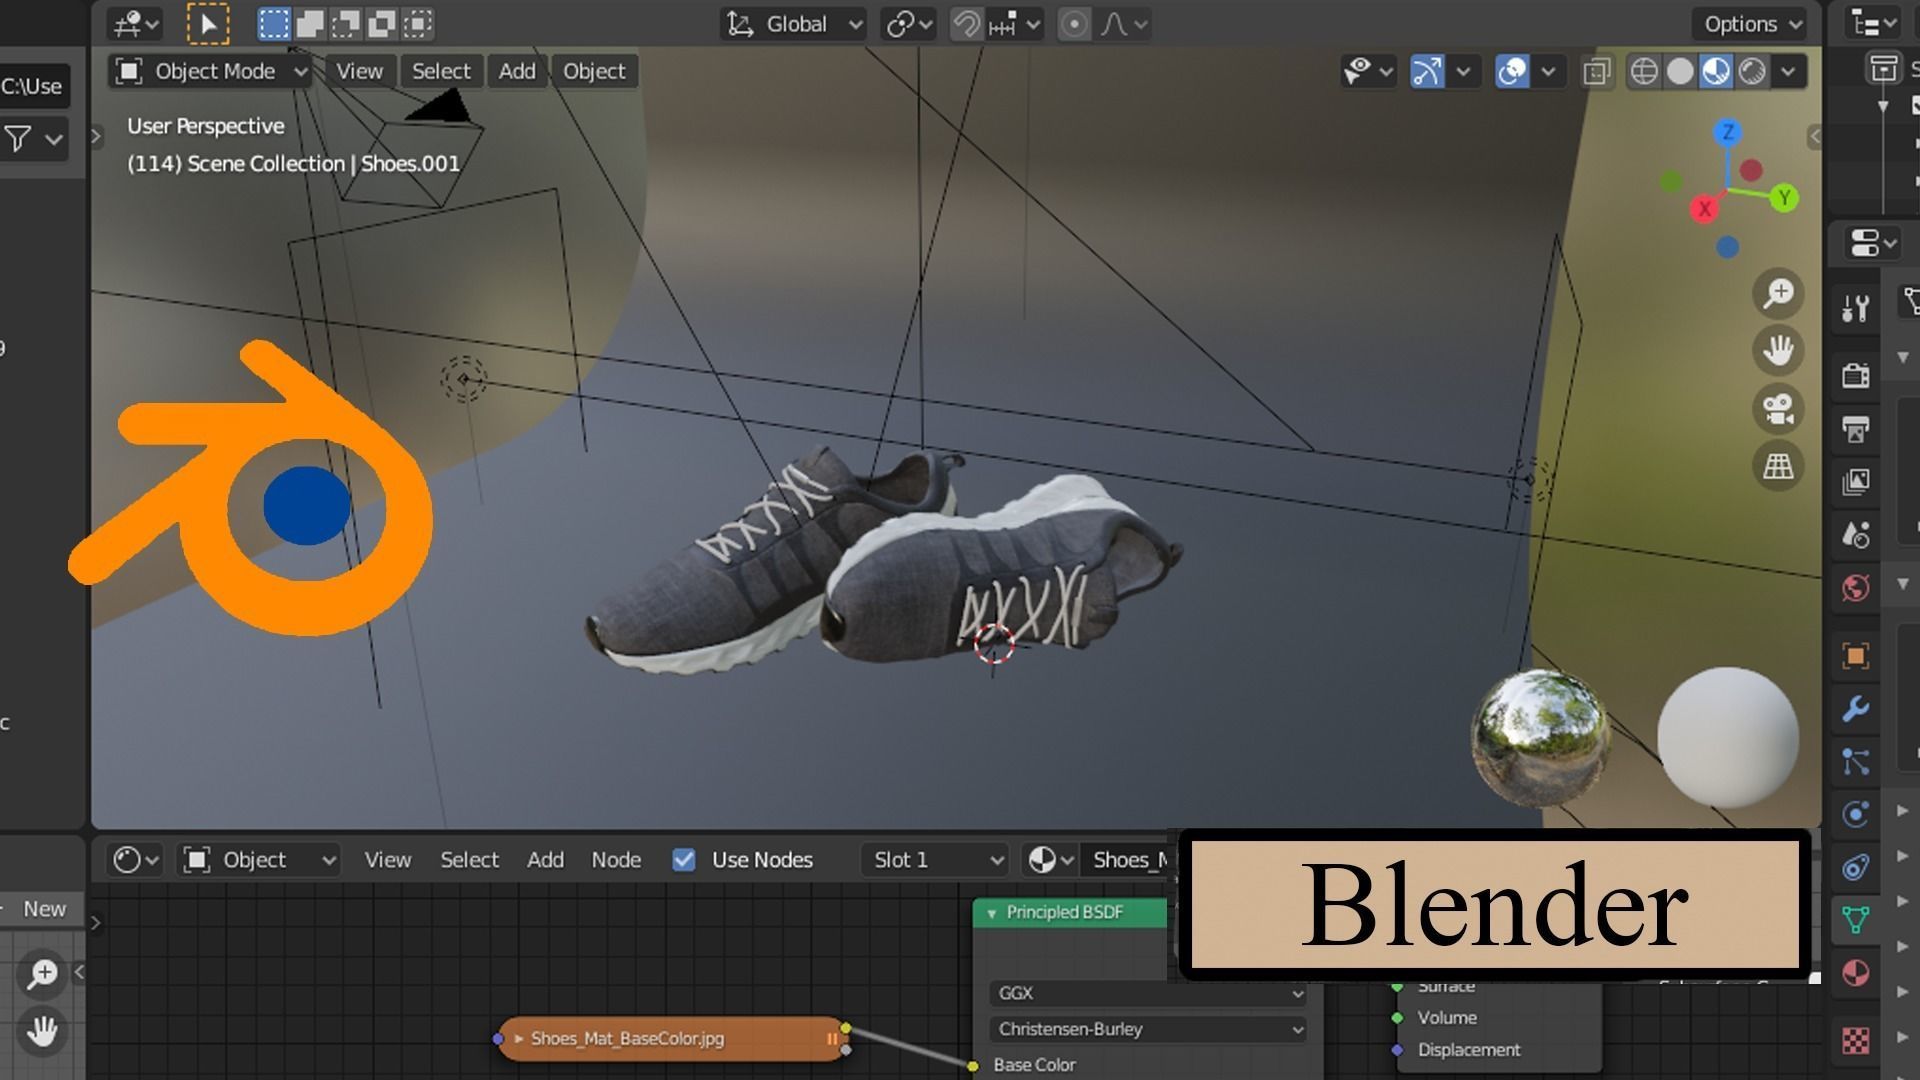
Task: Open the Physics properties tab
Action: [1856, 814]
